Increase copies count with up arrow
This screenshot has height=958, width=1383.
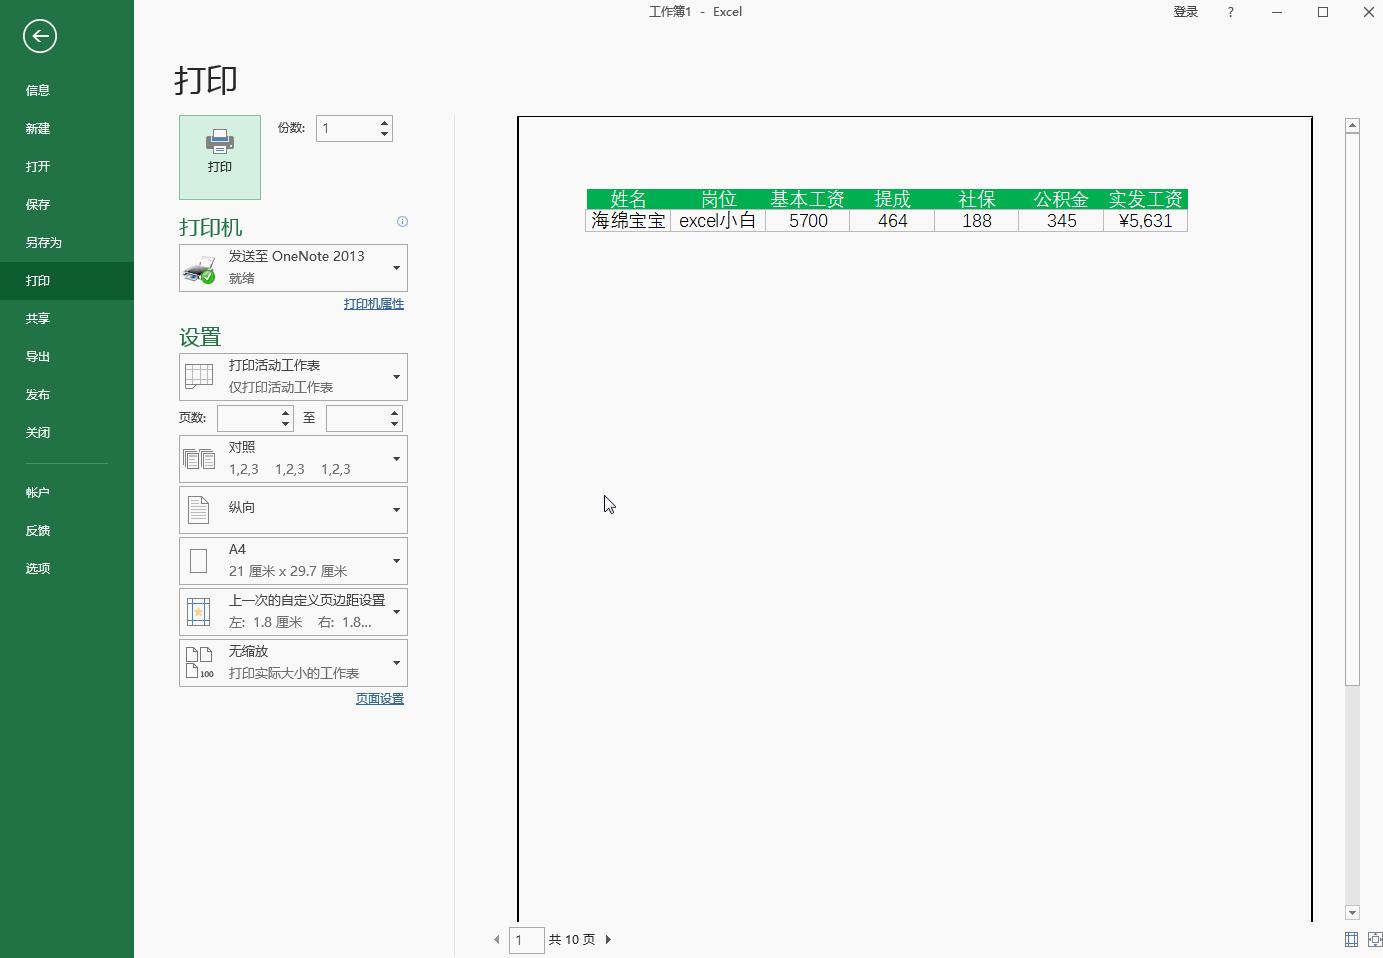384,123
